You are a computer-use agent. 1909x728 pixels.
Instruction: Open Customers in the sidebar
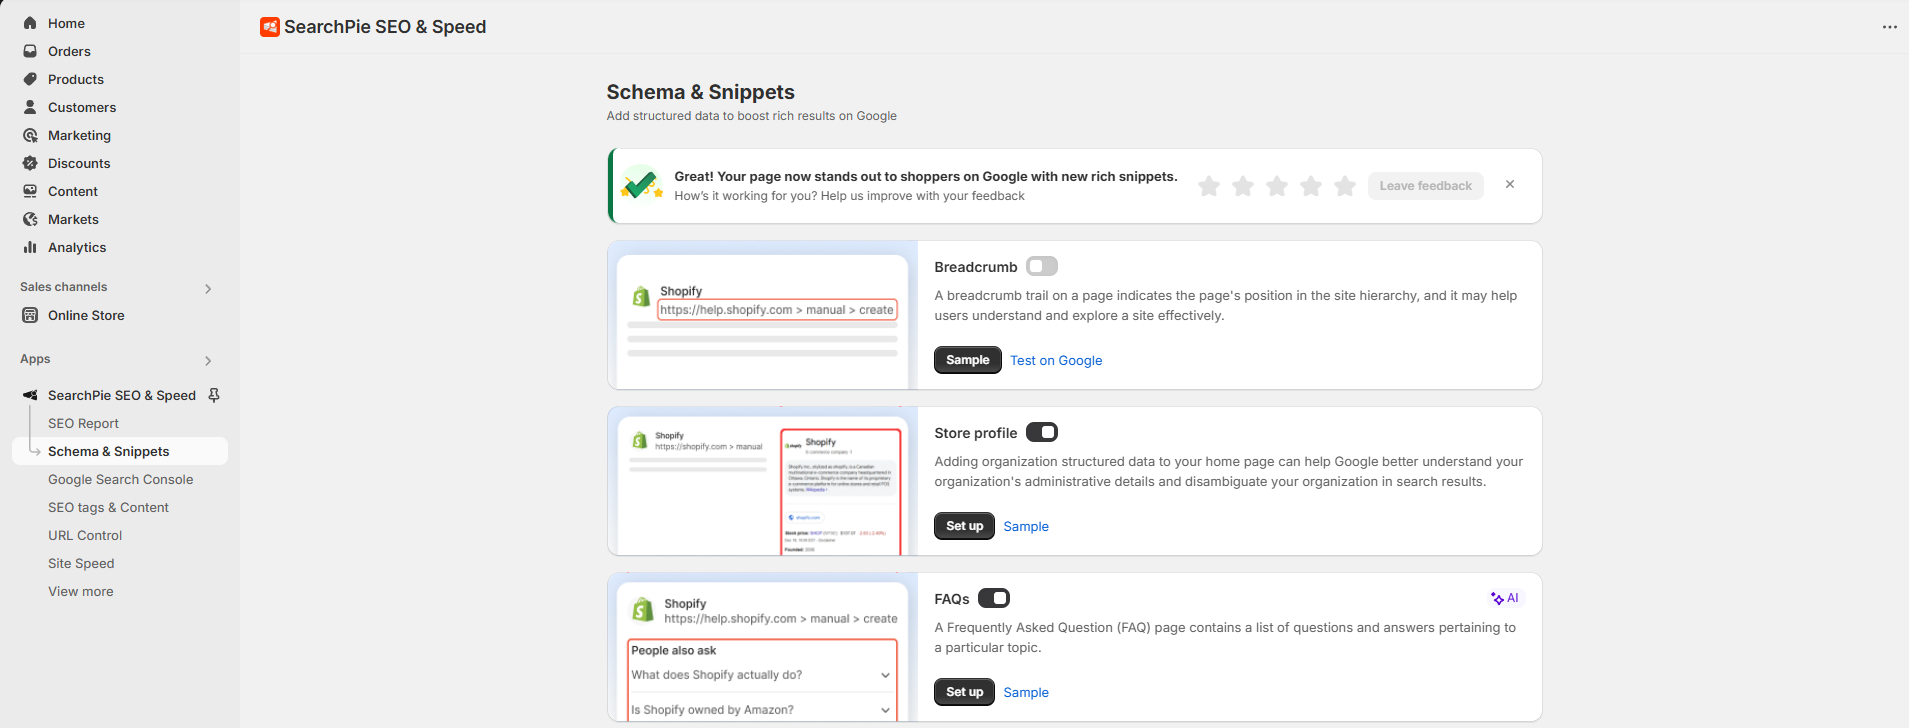pyautogui.click(x=82, y=107)
